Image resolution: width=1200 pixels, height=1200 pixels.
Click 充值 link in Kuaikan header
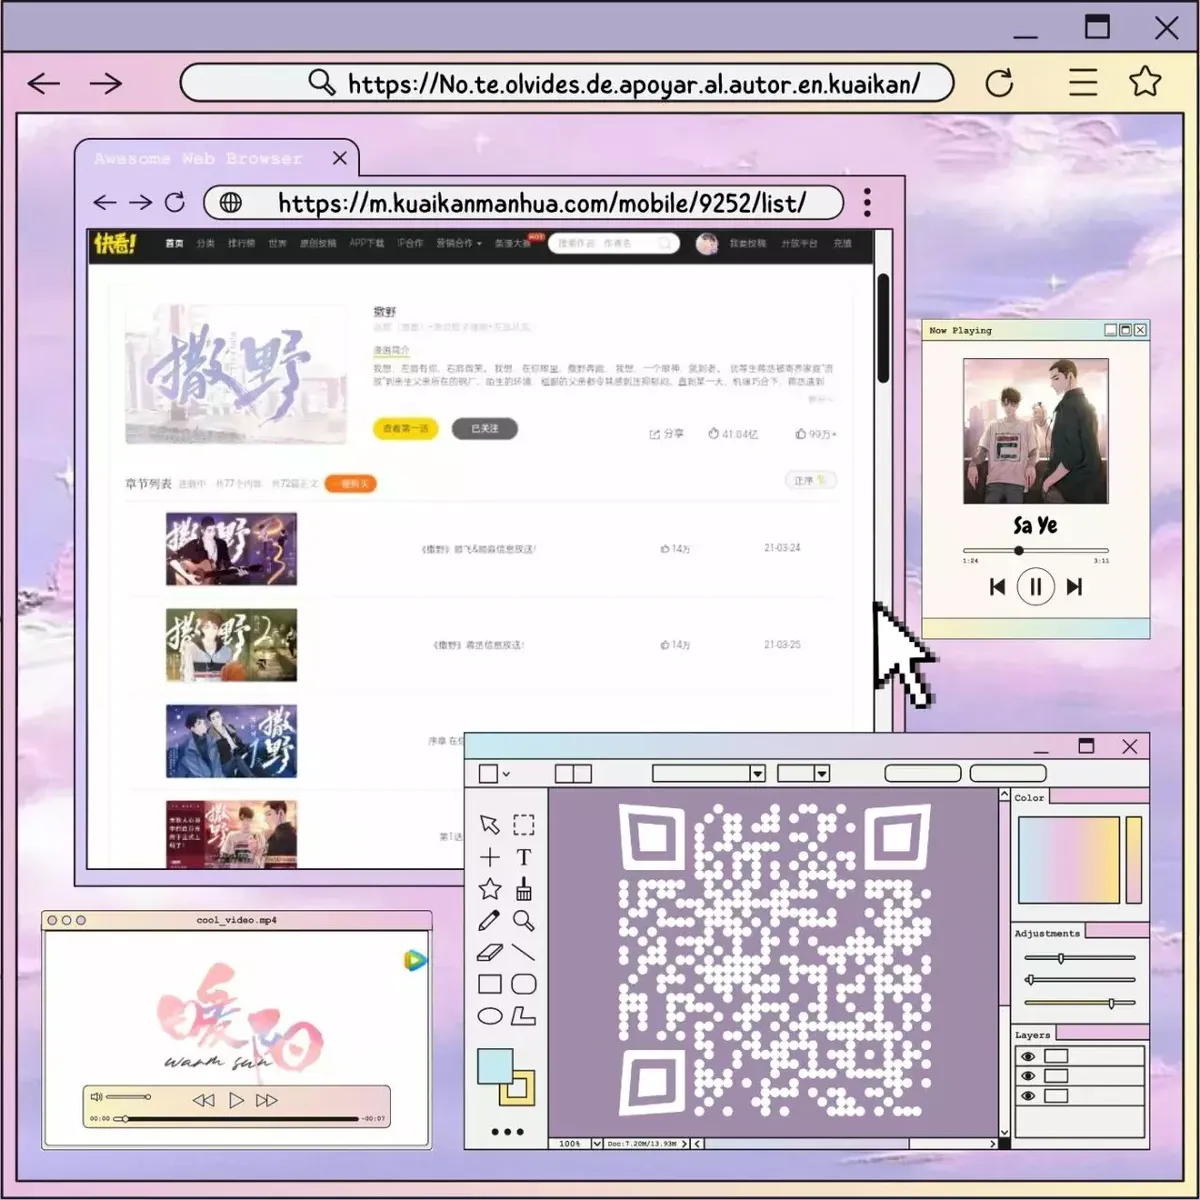pos(843,243)
